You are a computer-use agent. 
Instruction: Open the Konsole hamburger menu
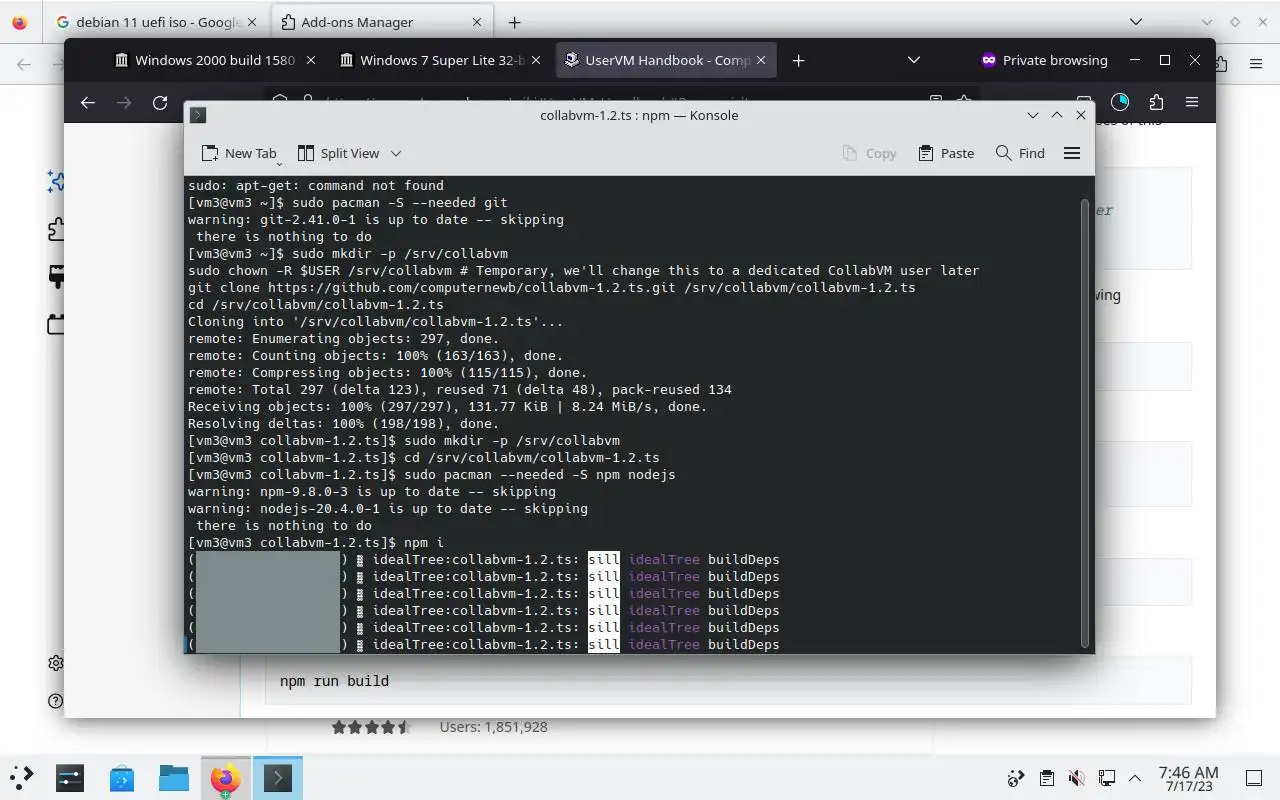1072,153
